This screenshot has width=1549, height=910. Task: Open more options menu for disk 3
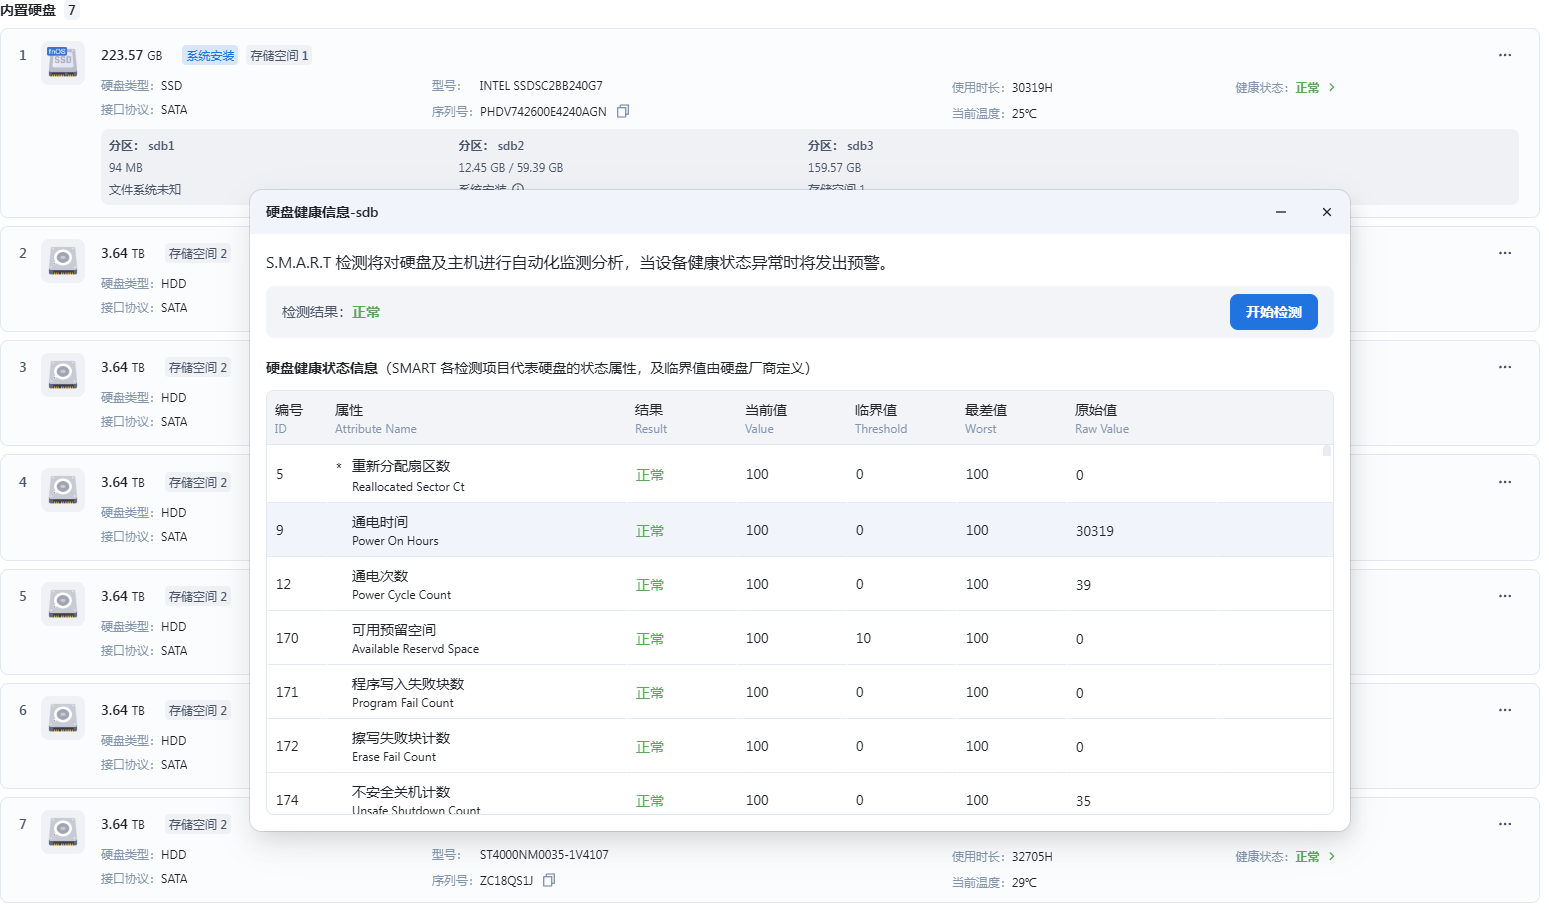pos(1504,367)
